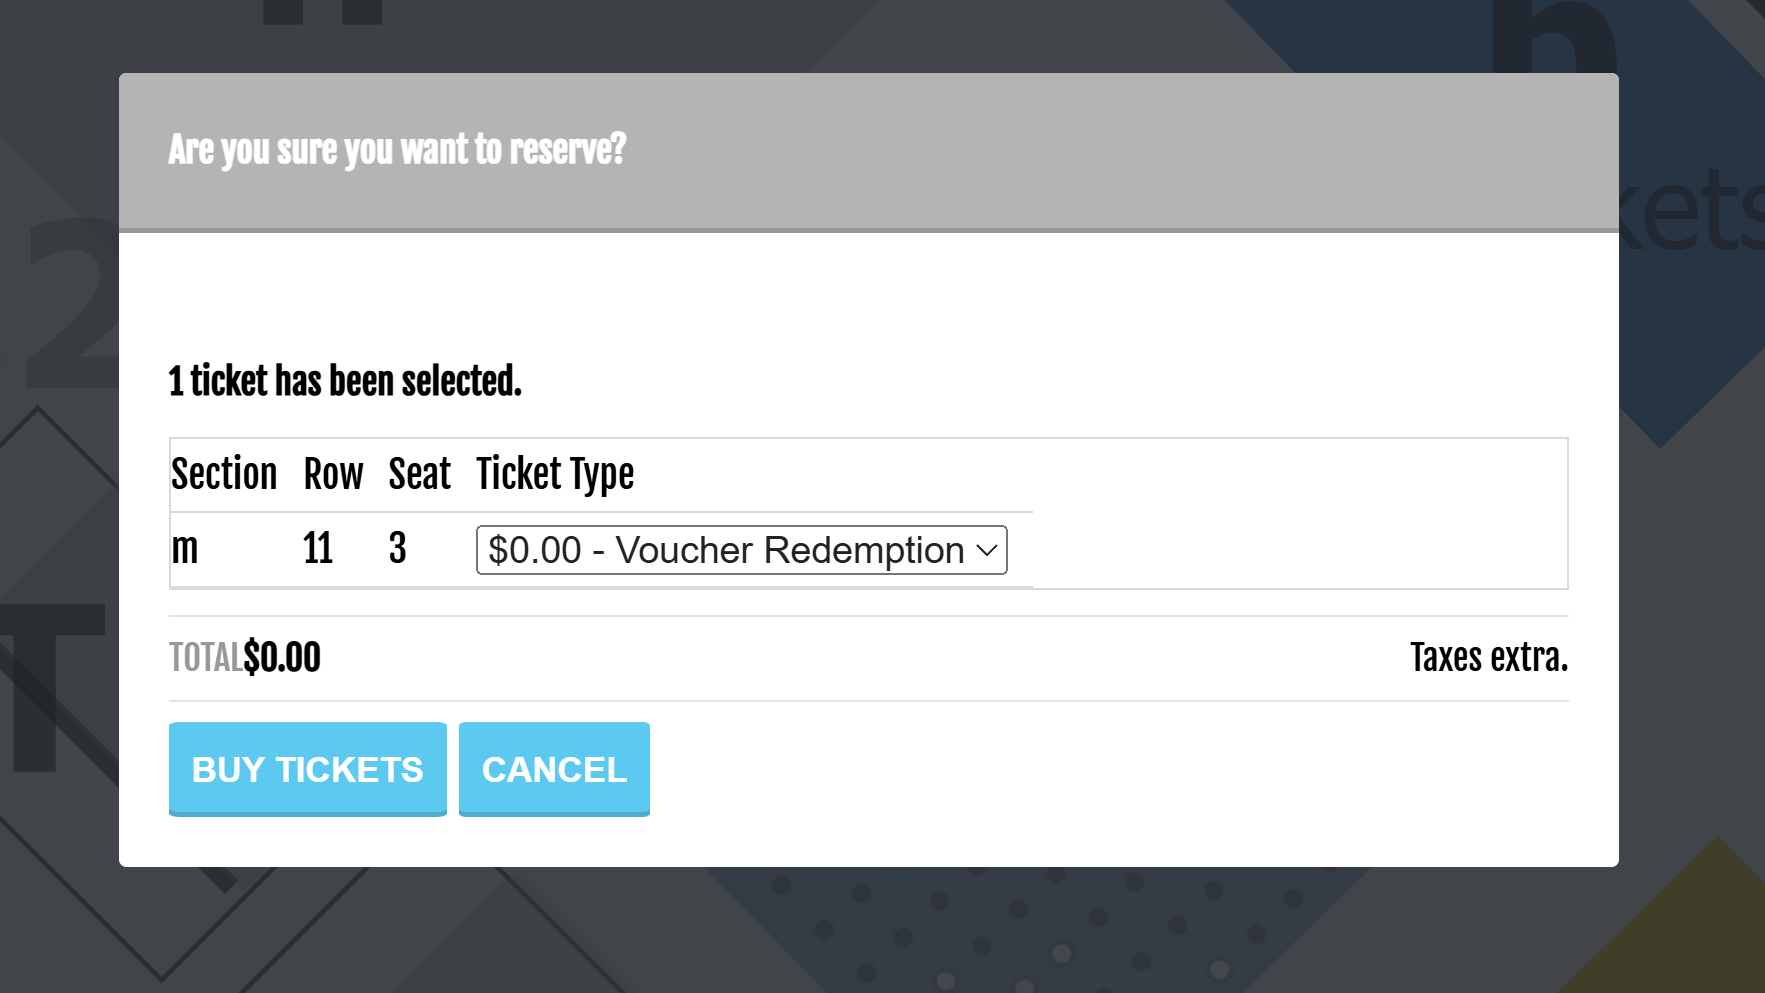Click the Seat column header
This screenshot has width=1765, height=993.
coord(419,474)
